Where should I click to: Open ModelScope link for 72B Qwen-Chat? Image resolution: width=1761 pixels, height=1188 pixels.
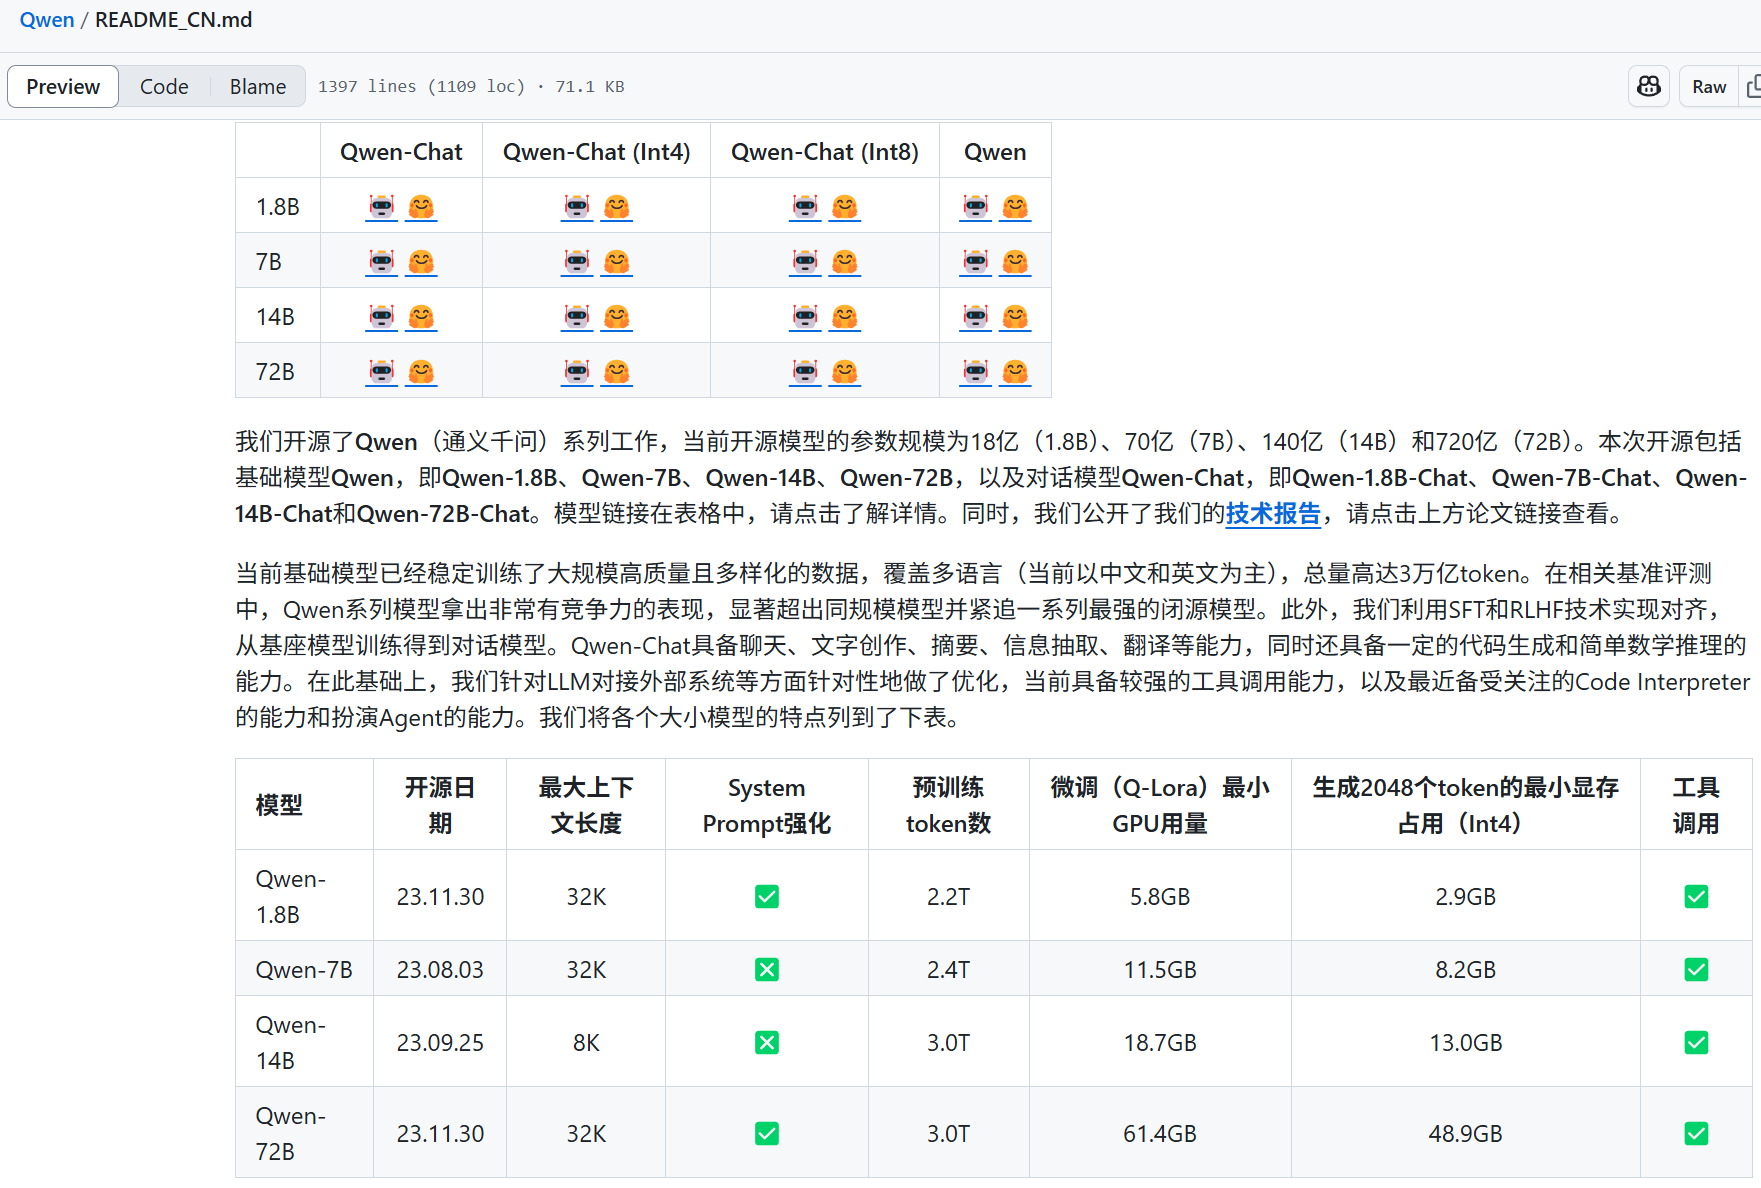click(382, 372)
